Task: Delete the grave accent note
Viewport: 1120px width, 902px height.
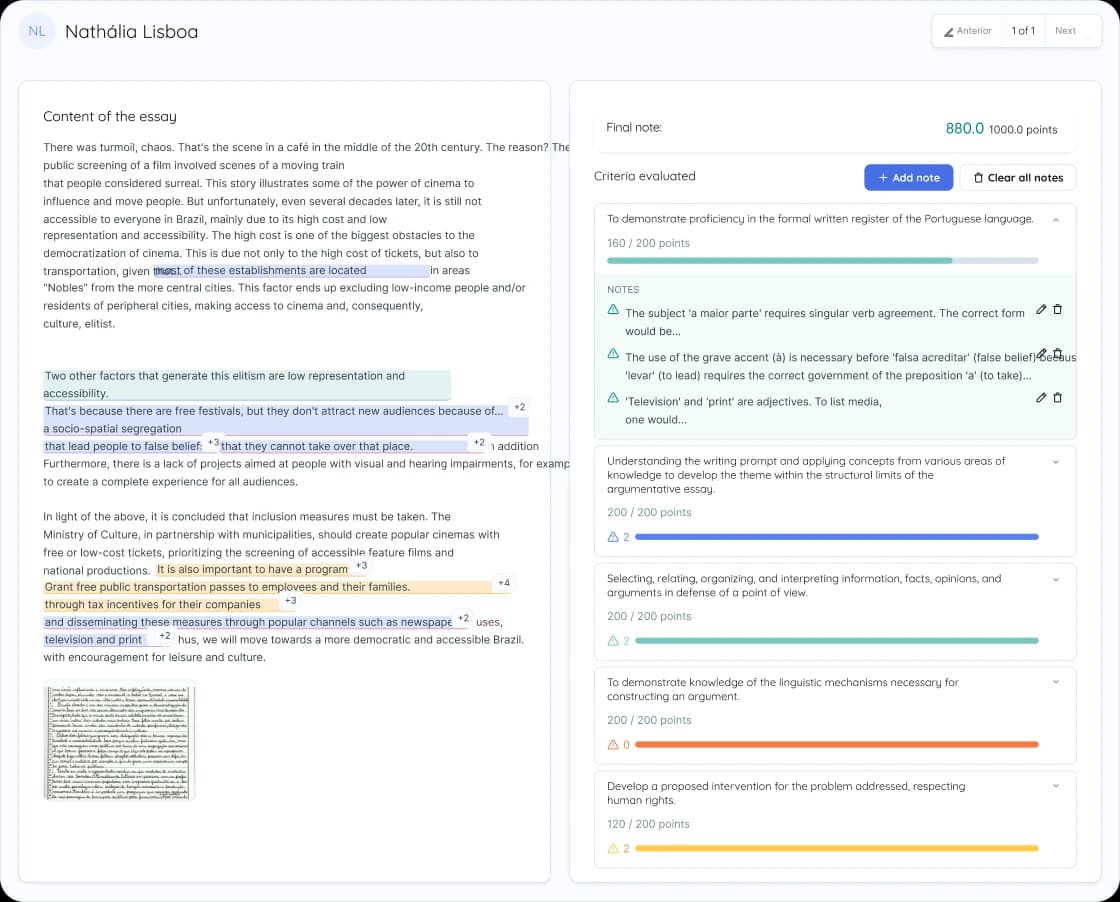Action: pos(1058,354)
